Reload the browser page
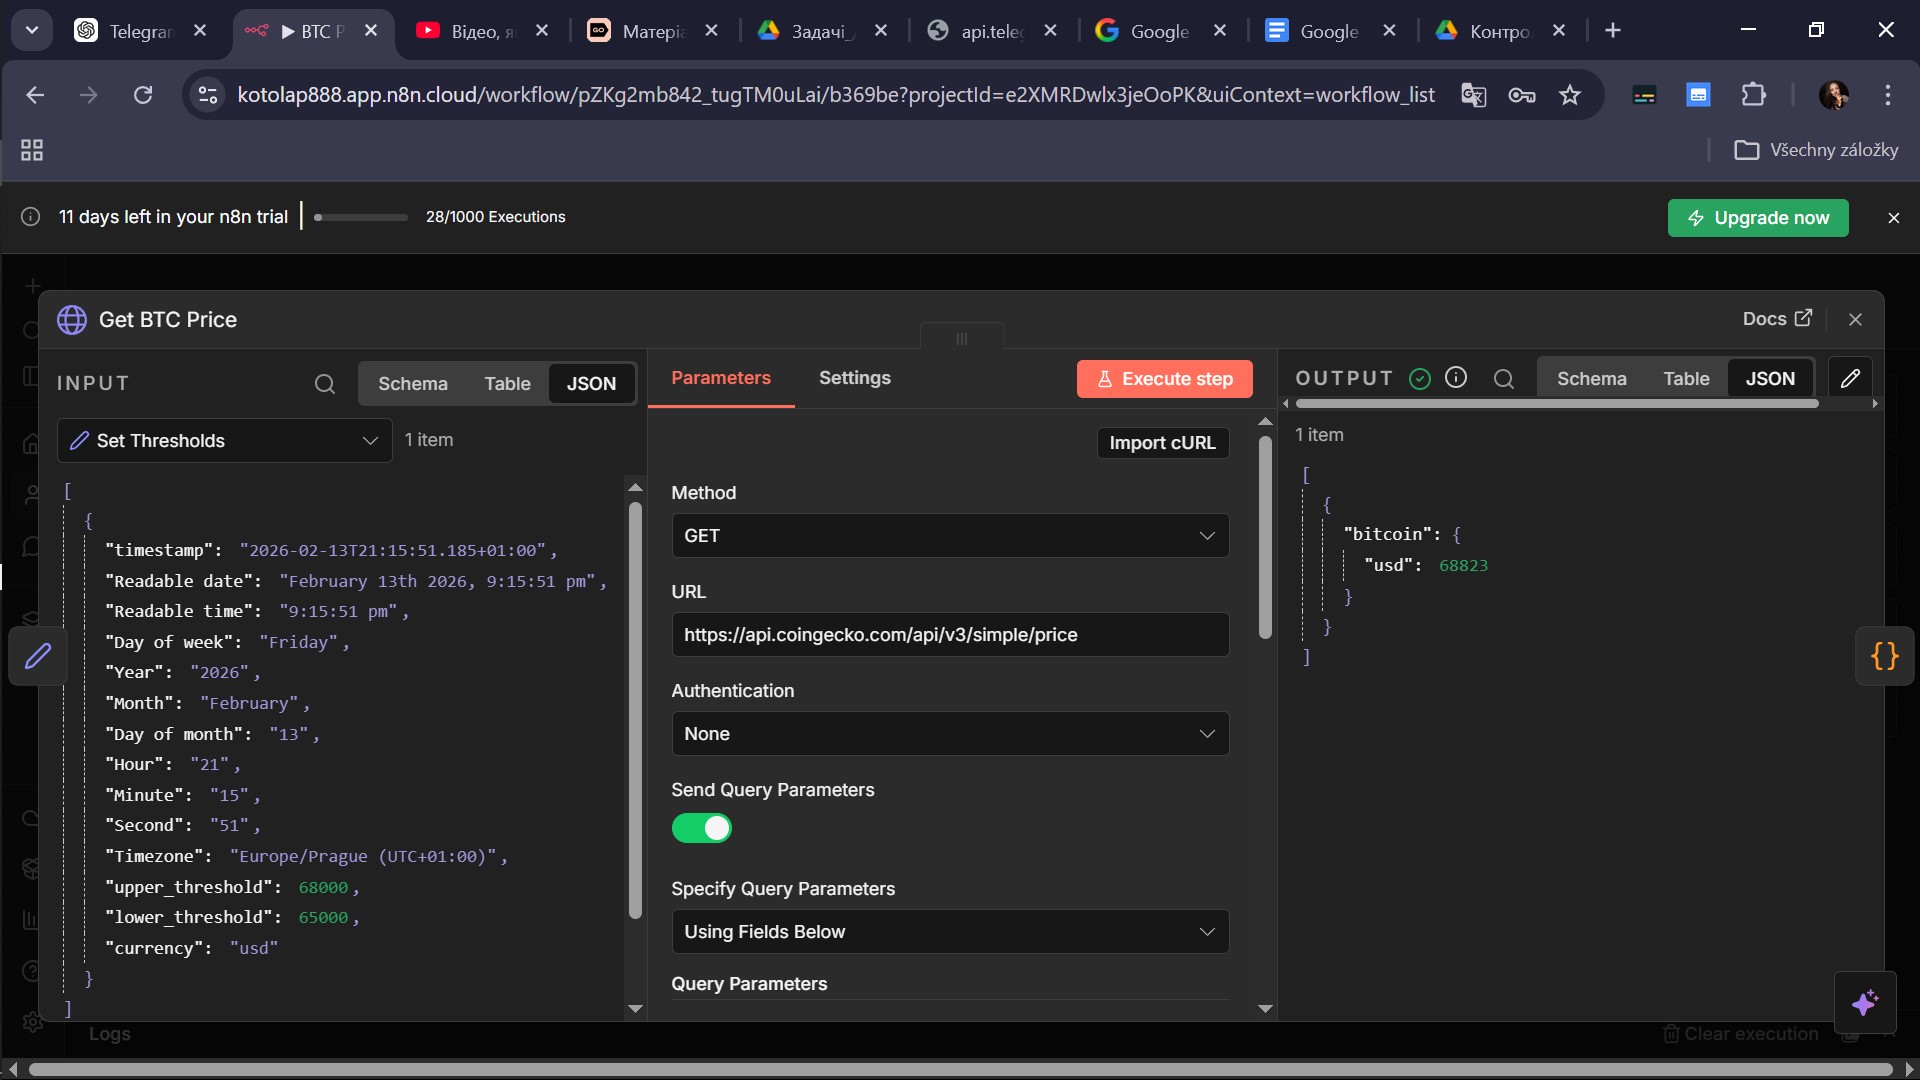The image size is (1920, 1080). (143, 95)
